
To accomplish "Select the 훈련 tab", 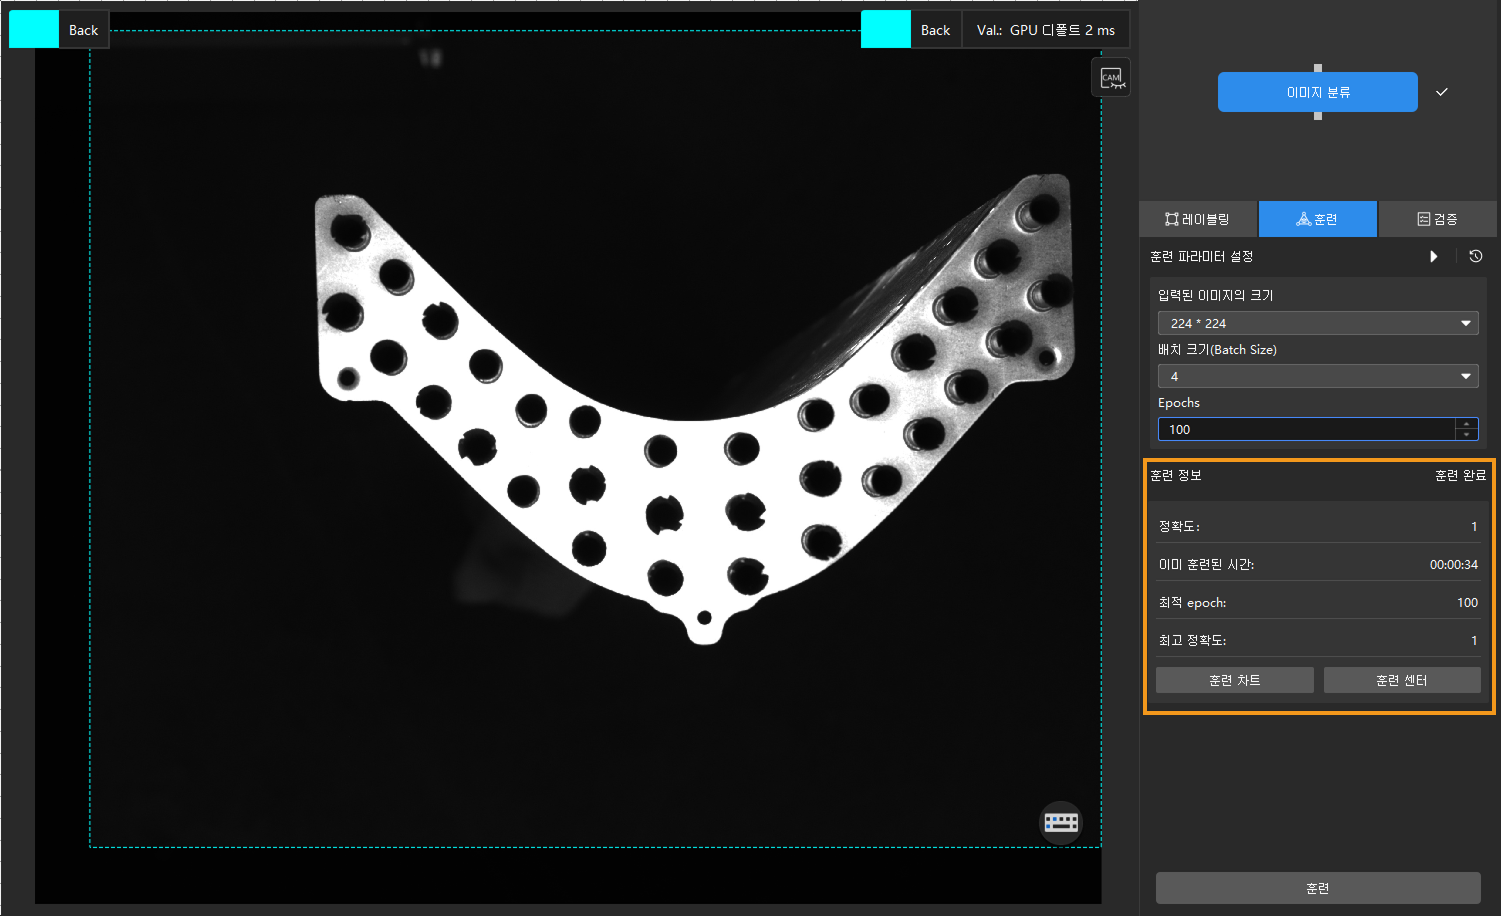I will click(x=1317, y=219).
